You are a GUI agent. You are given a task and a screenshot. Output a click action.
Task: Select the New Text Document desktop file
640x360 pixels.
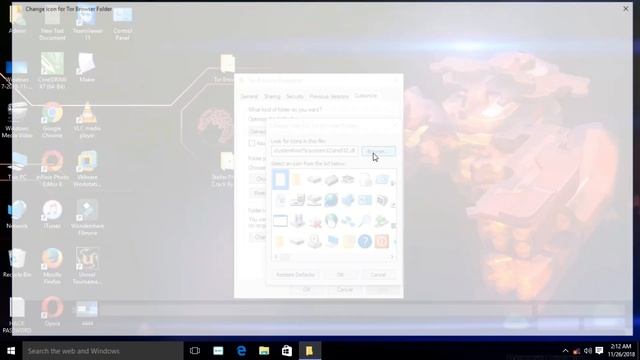[x=52, y=24]
